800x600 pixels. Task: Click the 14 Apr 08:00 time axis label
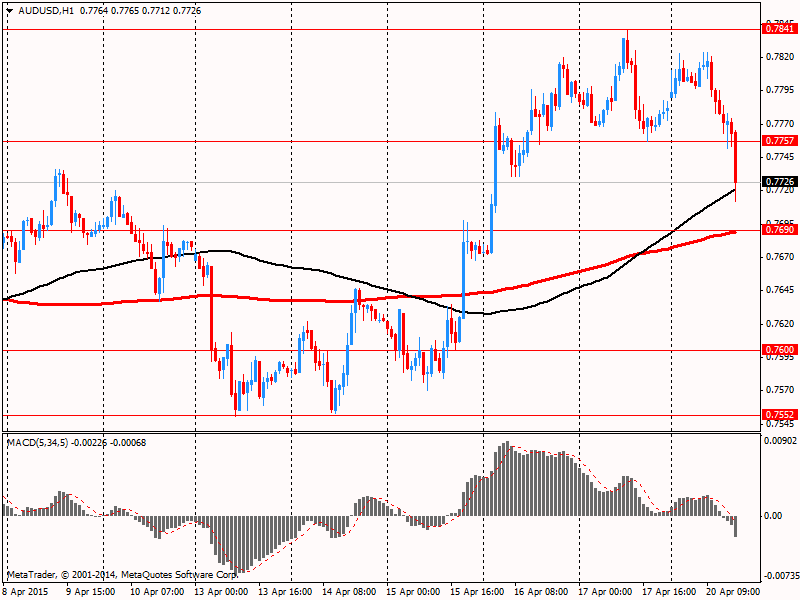(x=347, y=592)
